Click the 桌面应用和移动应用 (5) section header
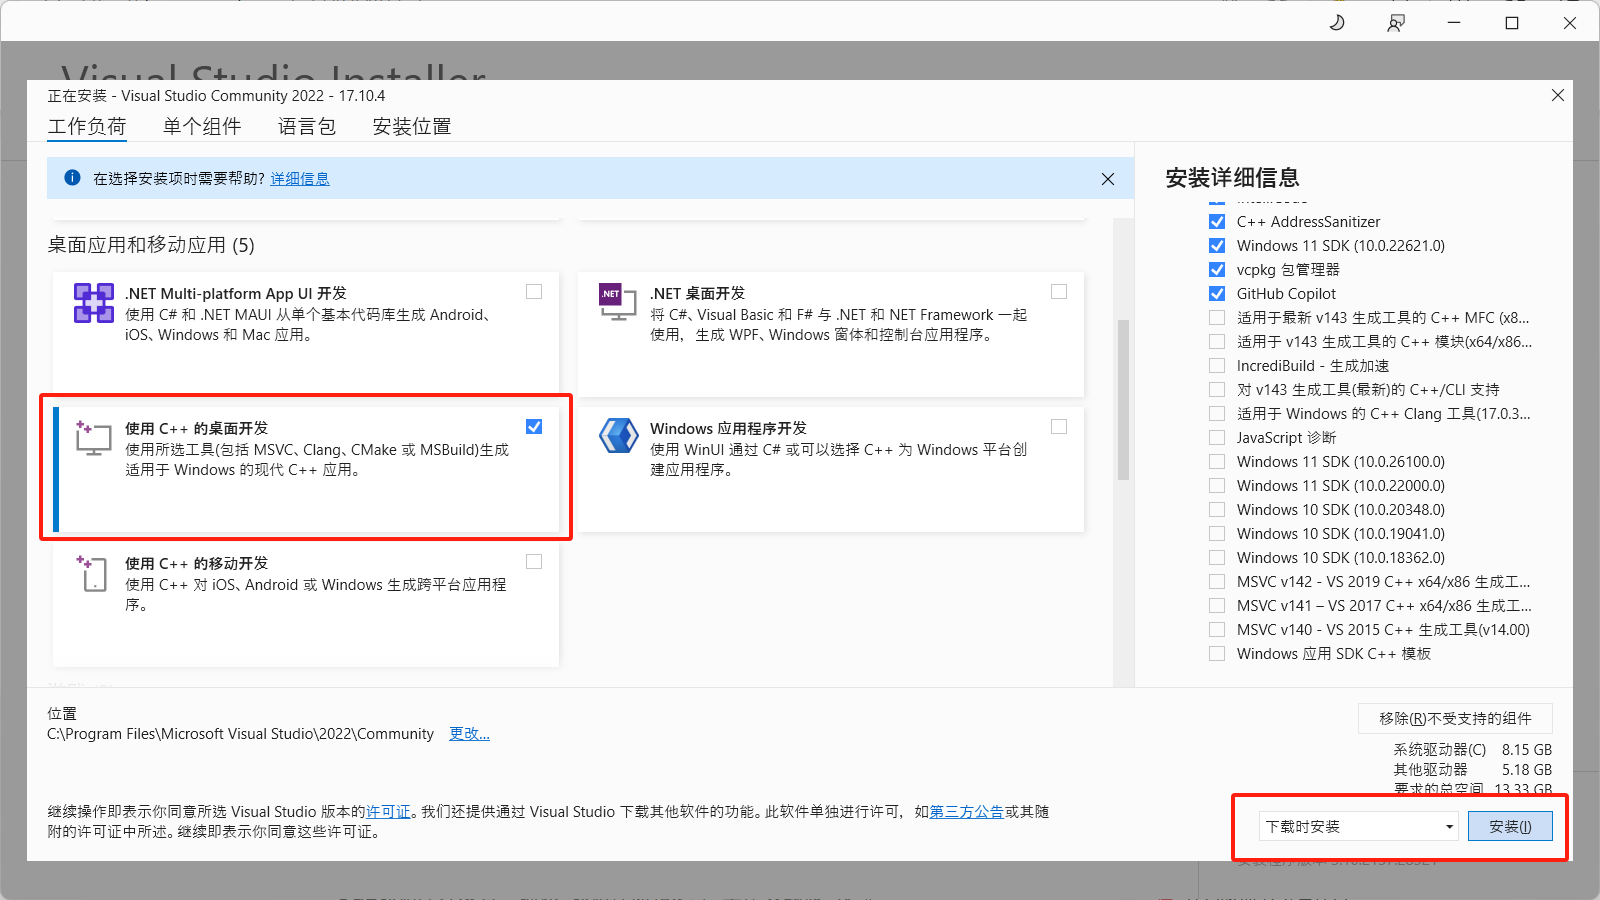This screenshot has height=900, width=1600. coord(151,245)
